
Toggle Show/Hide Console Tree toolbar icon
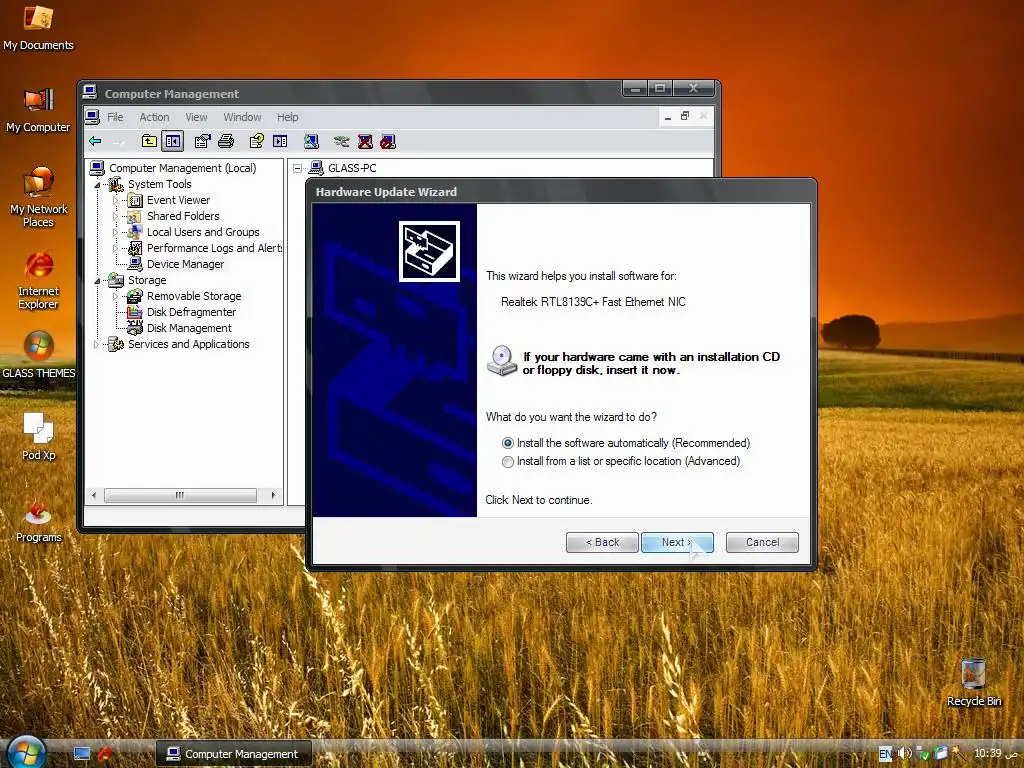click(x=172, y=141)
